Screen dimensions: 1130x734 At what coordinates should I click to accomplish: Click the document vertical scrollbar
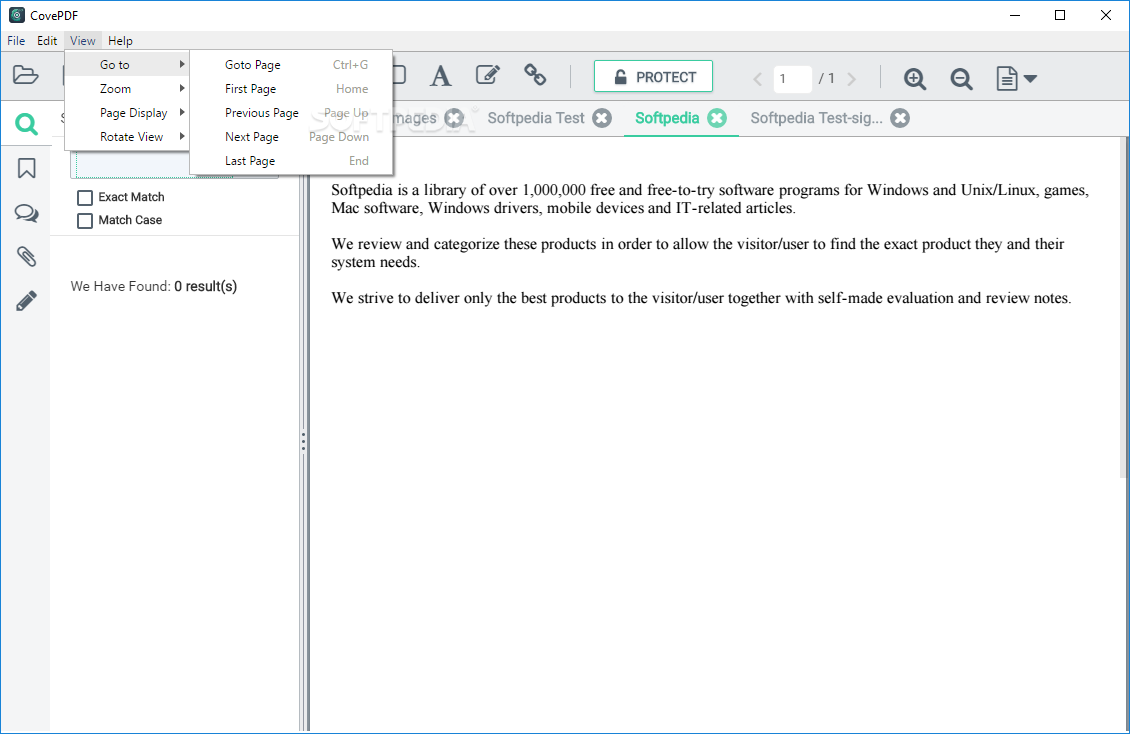(1124, 308)
